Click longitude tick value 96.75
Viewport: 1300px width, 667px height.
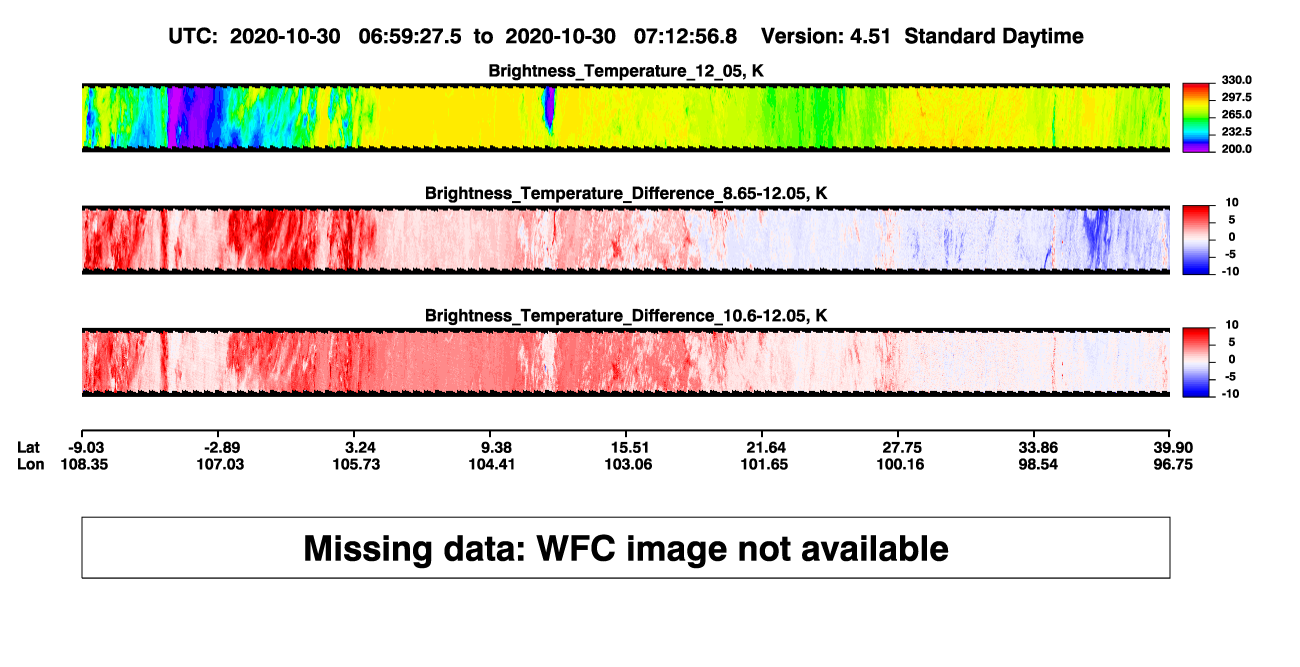(1172, 464)
